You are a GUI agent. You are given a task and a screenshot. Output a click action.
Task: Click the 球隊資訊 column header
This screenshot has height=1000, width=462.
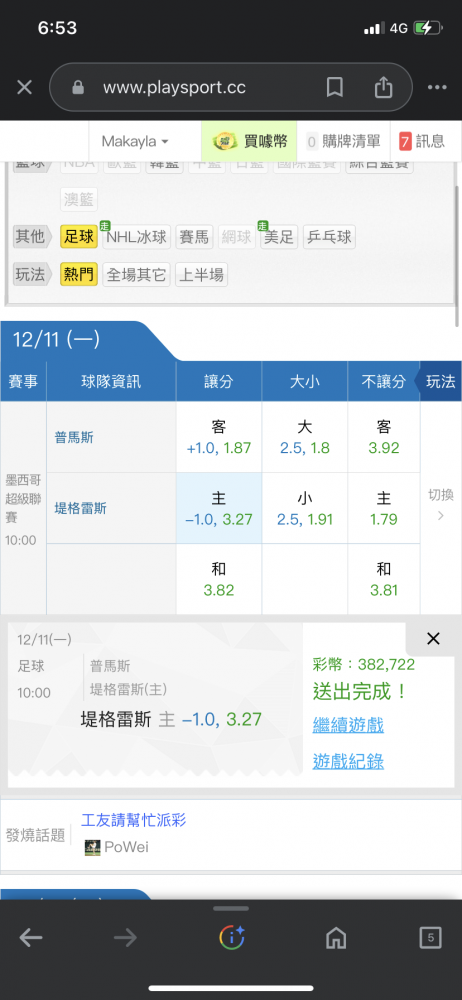[111, 381]
